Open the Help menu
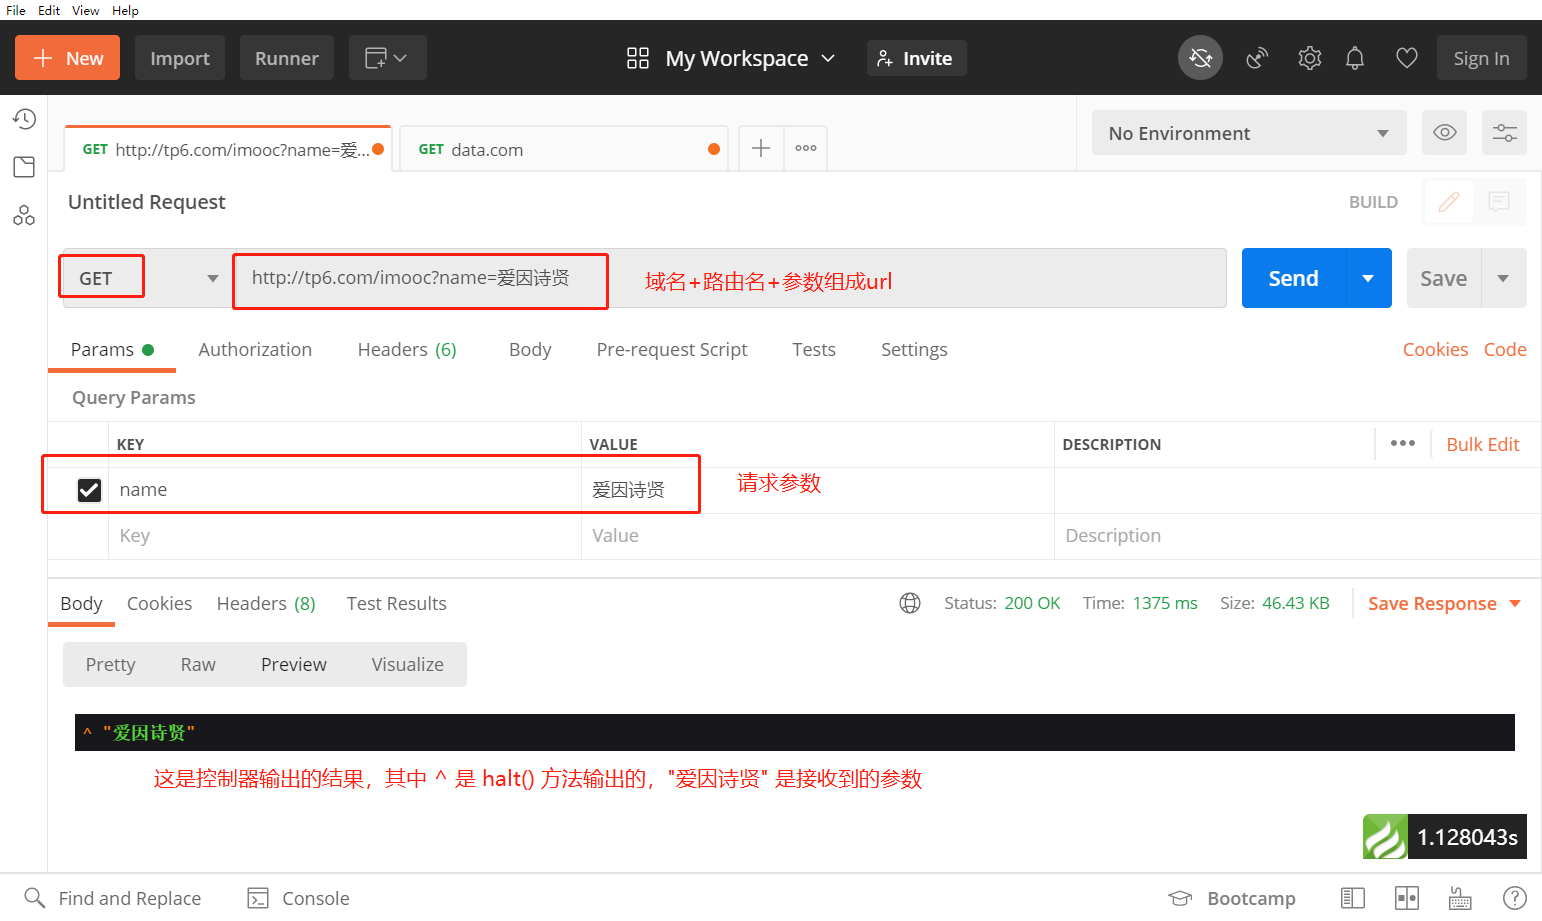The width and height of the screenshot is (1542, 921). [125, 10]
